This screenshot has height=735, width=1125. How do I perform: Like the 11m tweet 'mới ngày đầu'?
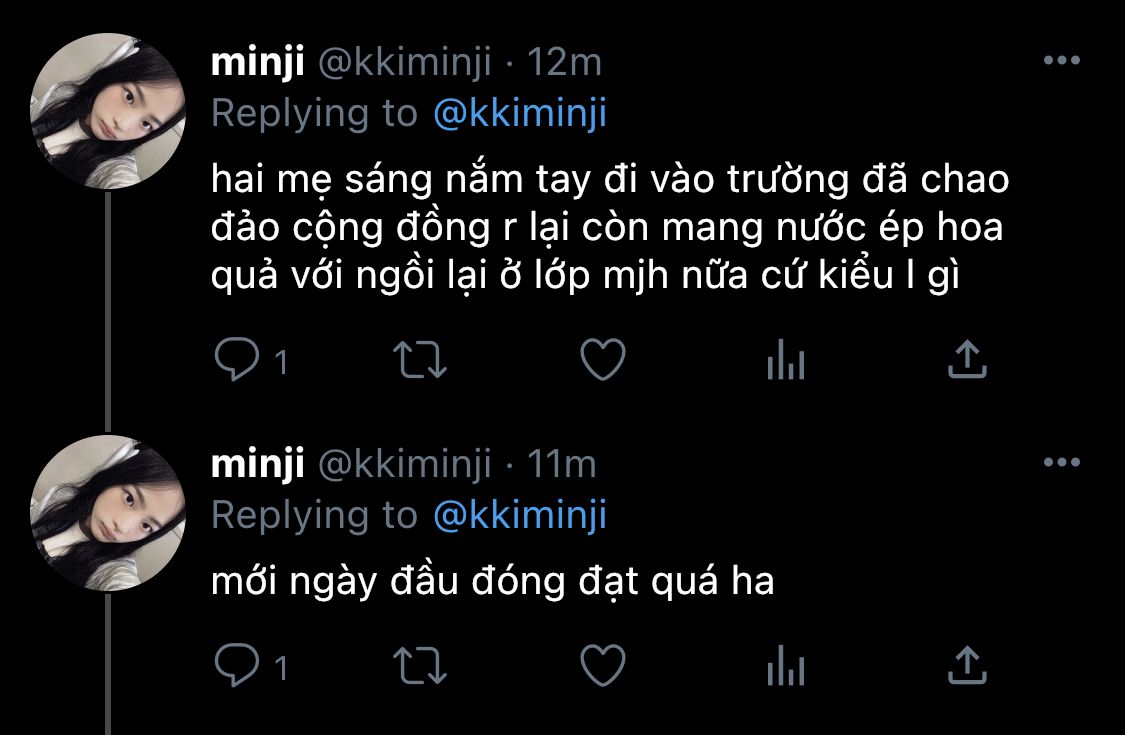point(603,665)
